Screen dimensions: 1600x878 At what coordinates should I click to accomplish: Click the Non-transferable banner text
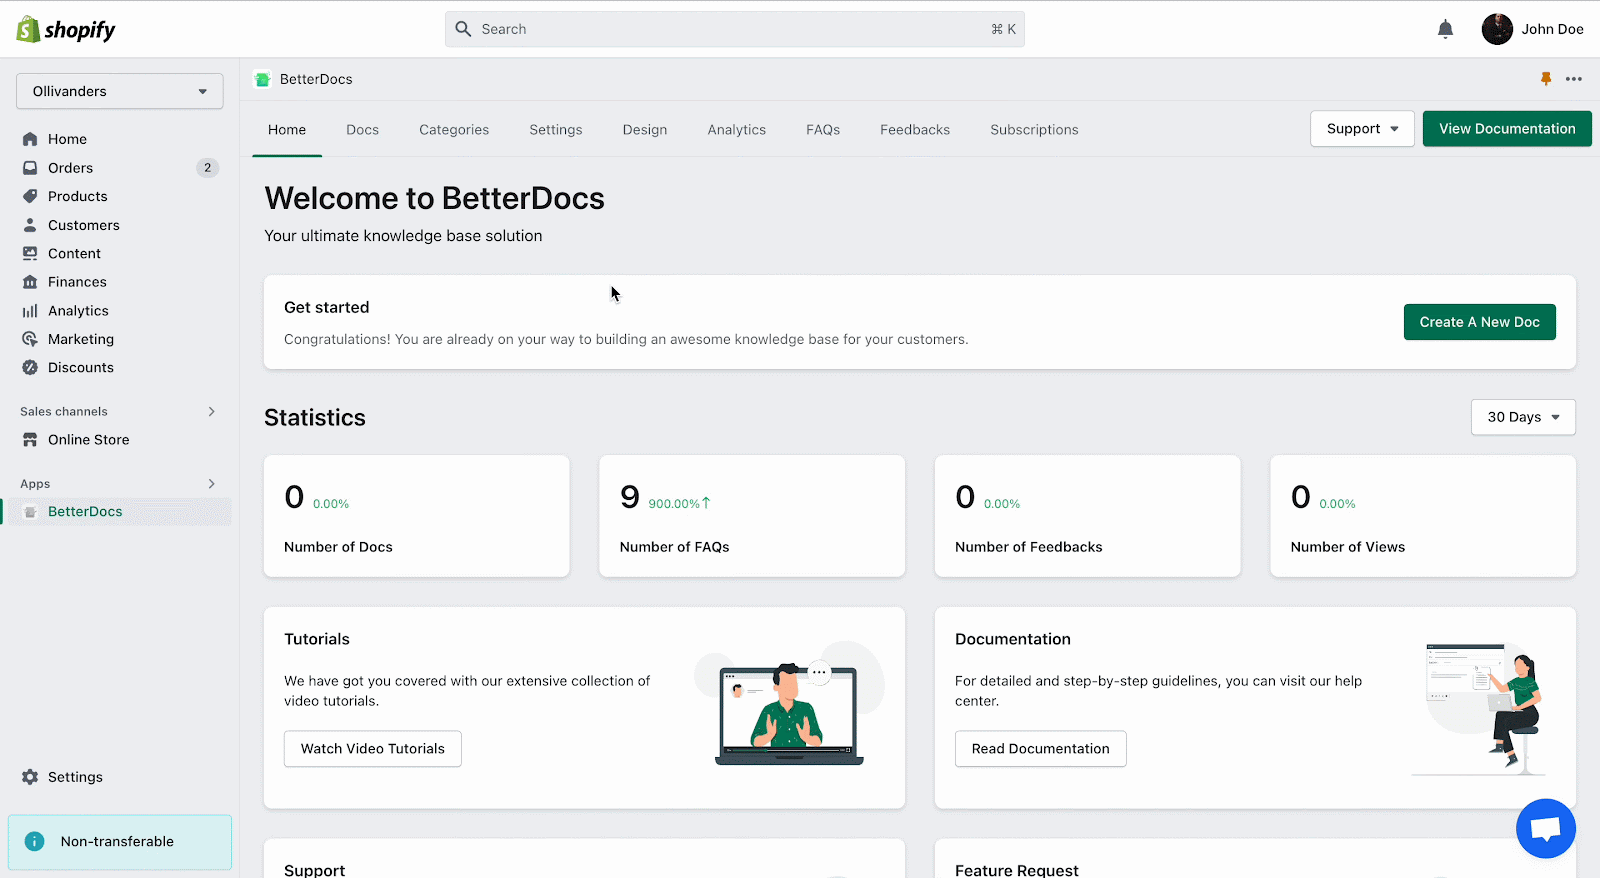click(x=117, y=842)
